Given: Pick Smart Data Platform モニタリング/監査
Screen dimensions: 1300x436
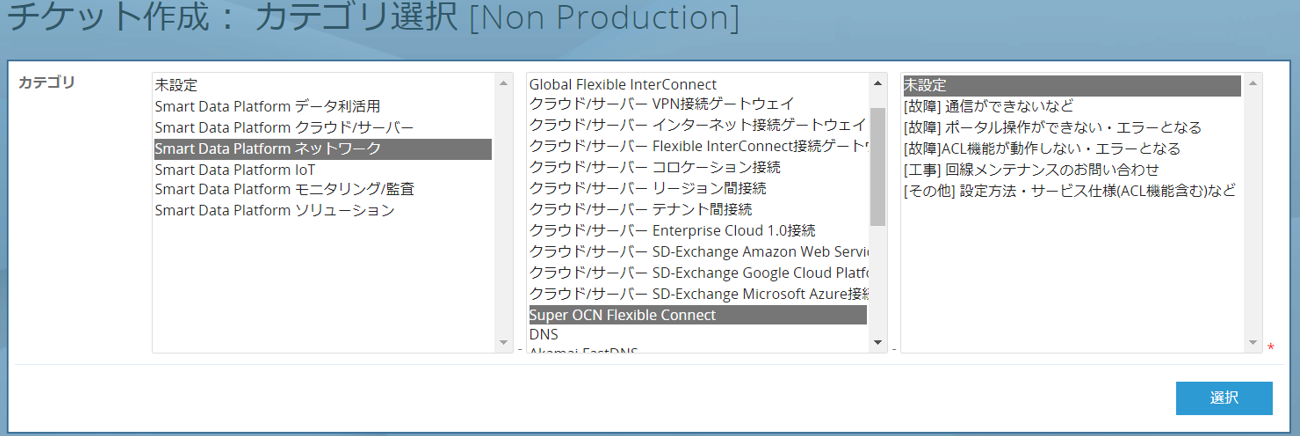Looking at the screenshot, I should 284,190.
